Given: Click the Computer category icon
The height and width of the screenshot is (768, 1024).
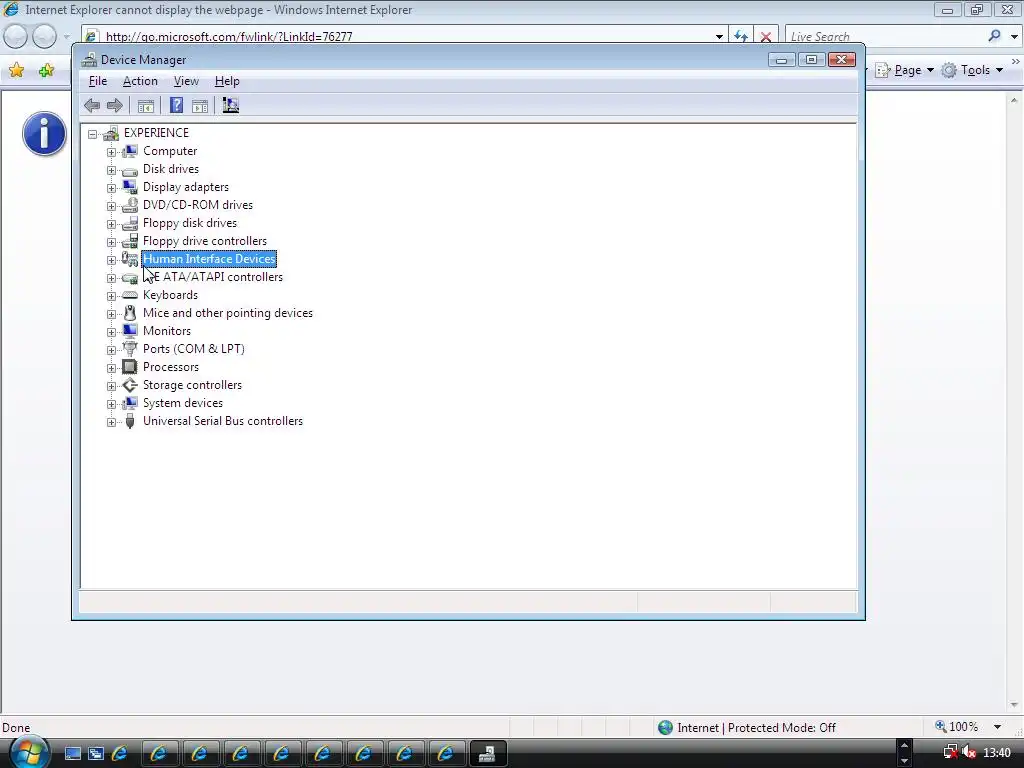Looking at the screenshot, I should [x=130, y=151].
